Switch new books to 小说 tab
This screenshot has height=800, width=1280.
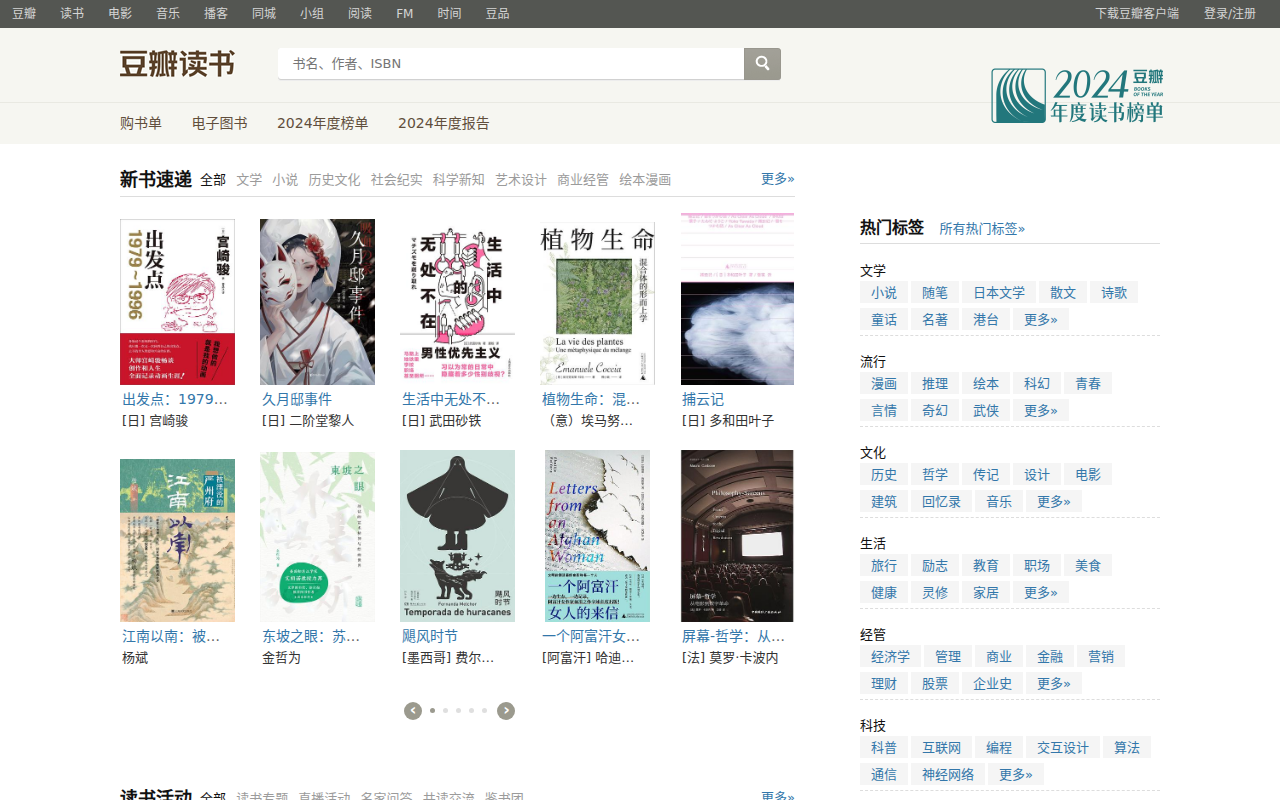coord(285,180)
